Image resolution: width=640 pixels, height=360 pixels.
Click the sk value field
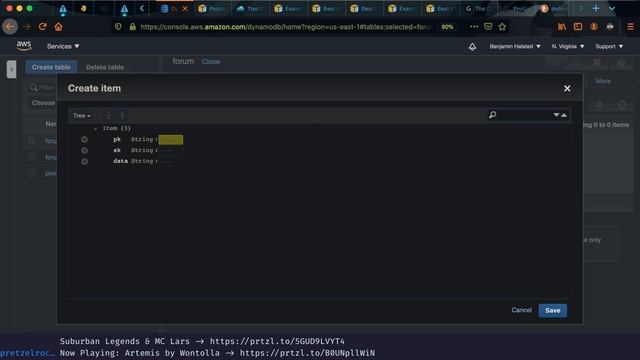click(171, 151)
